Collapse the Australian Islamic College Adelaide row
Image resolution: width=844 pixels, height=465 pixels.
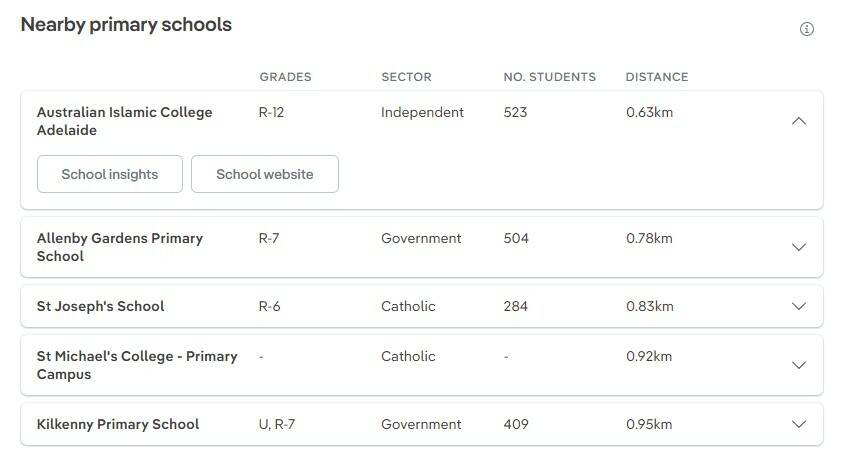pyautogui.click(x=798, y=121)
